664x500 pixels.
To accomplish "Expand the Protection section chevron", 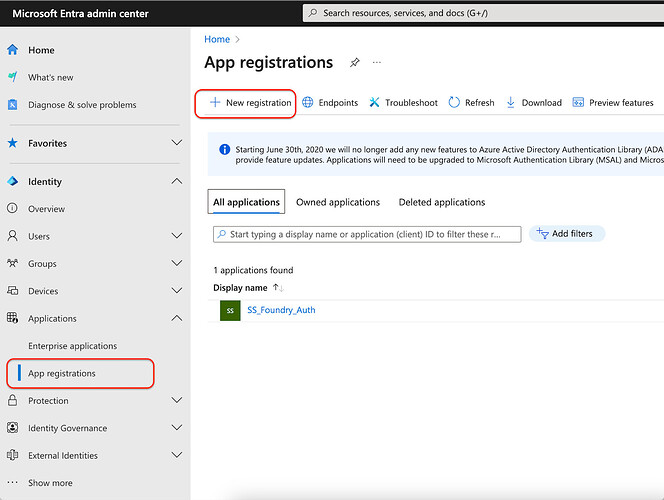I will coord(177,400).
